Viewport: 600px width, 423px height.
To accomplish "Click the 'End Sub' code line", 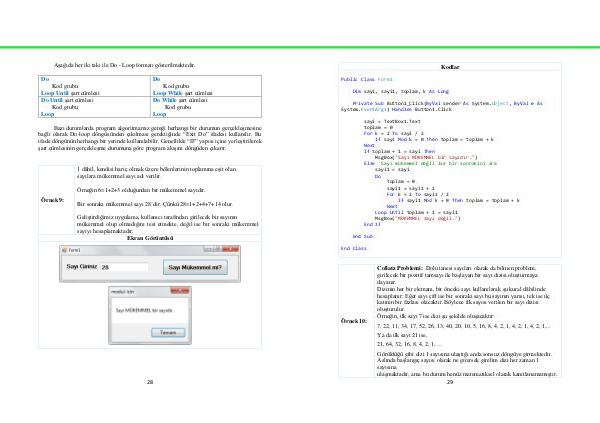I will [363, 236].
